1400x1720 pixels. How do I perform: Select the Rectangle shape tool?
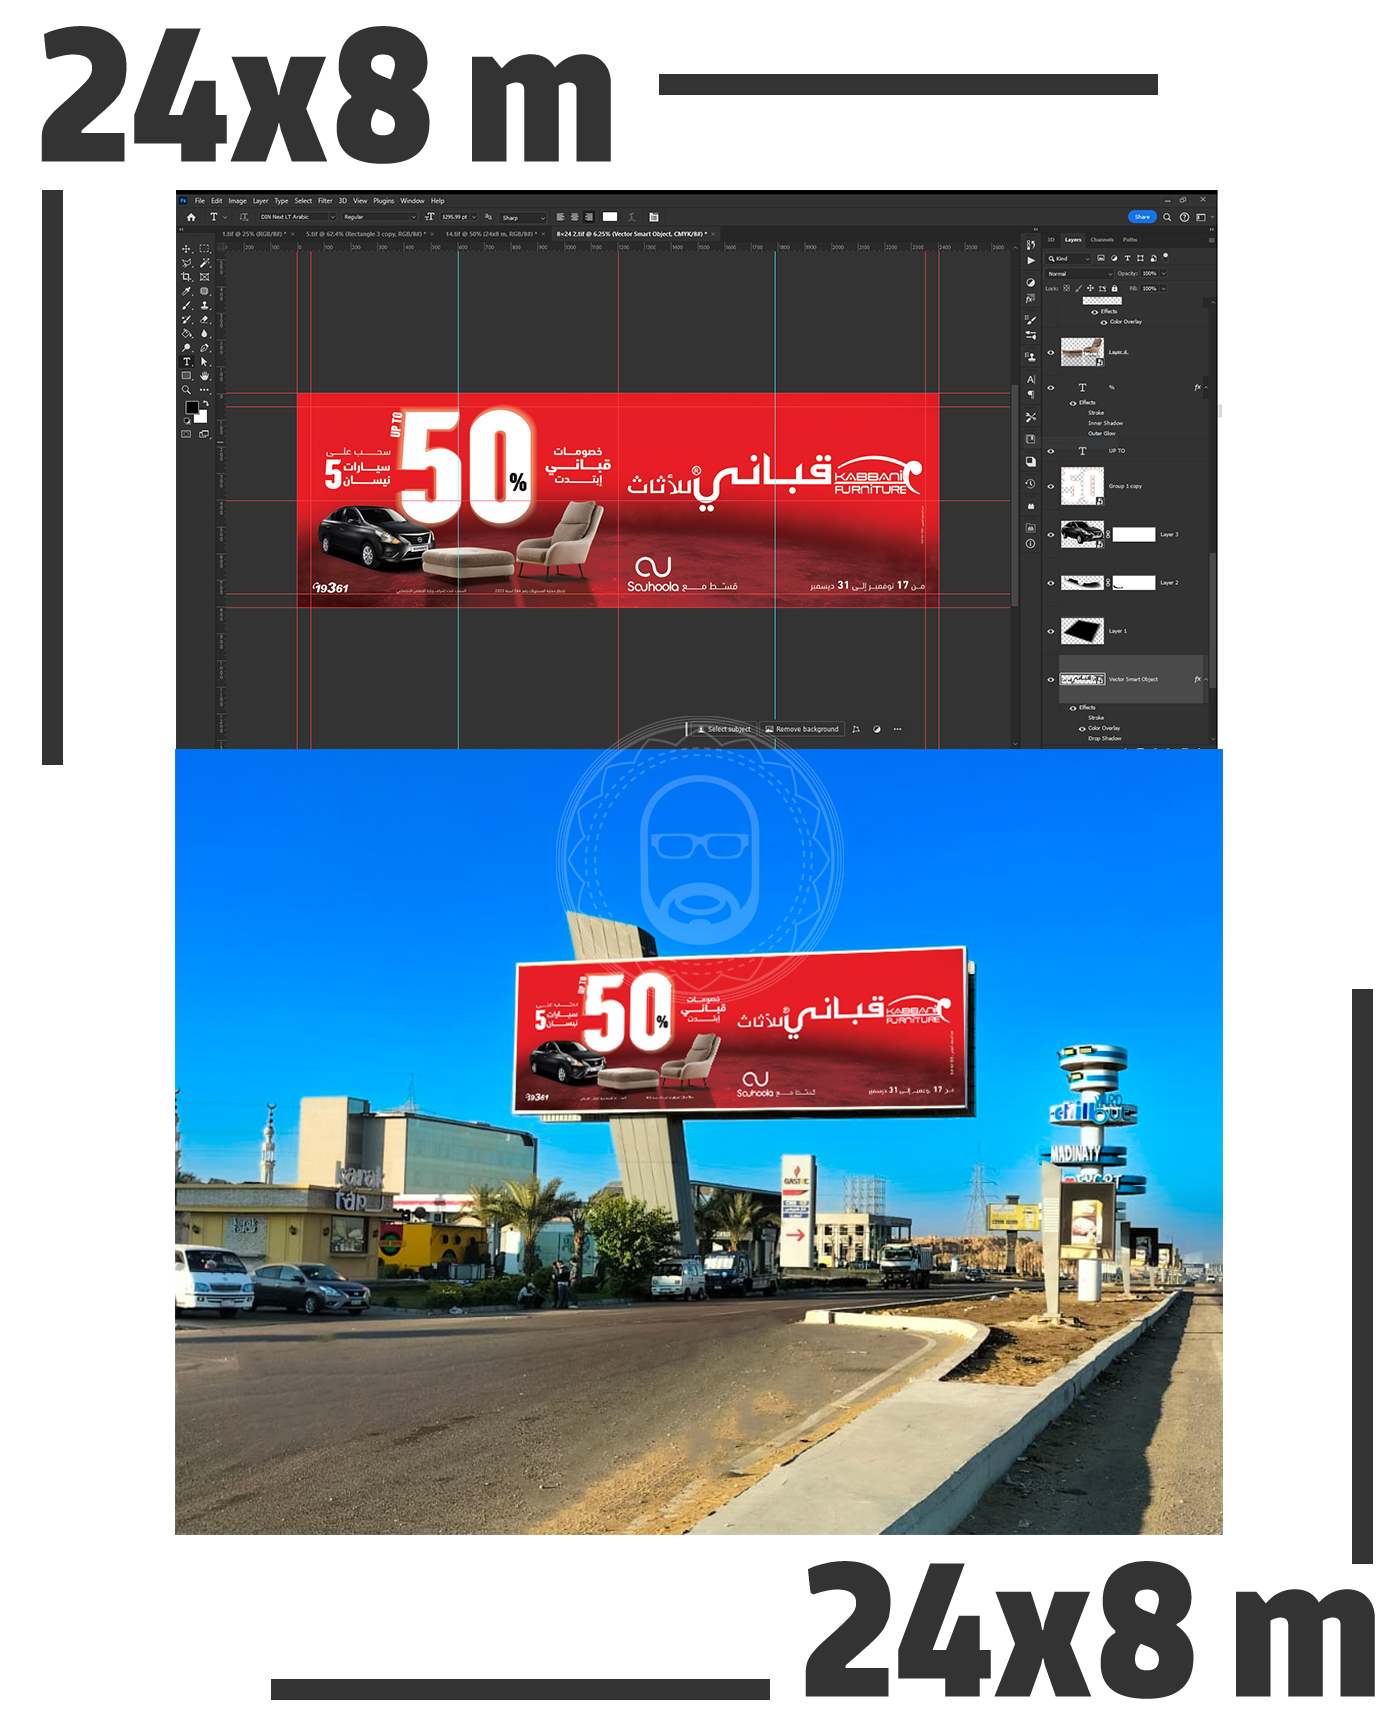pyautogui.click(x=186, y=376)
